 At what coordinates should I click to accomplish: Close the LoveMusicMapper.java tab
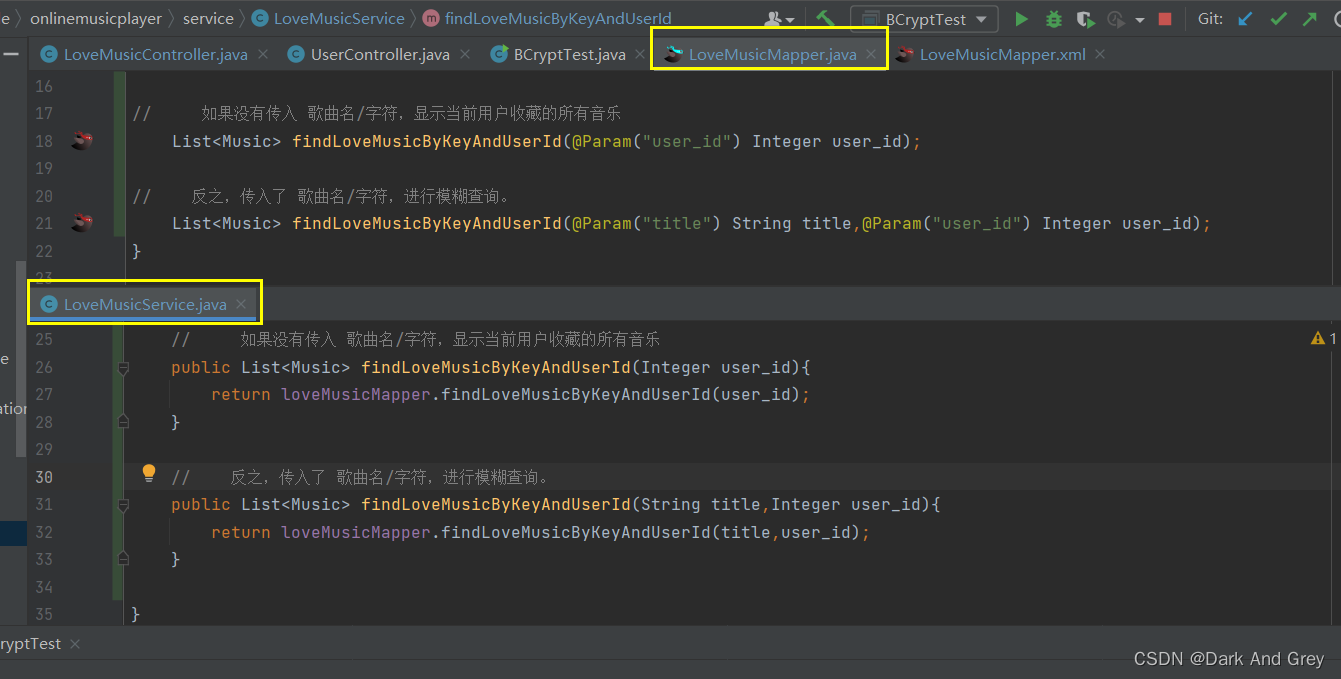[x=872, y=54]
